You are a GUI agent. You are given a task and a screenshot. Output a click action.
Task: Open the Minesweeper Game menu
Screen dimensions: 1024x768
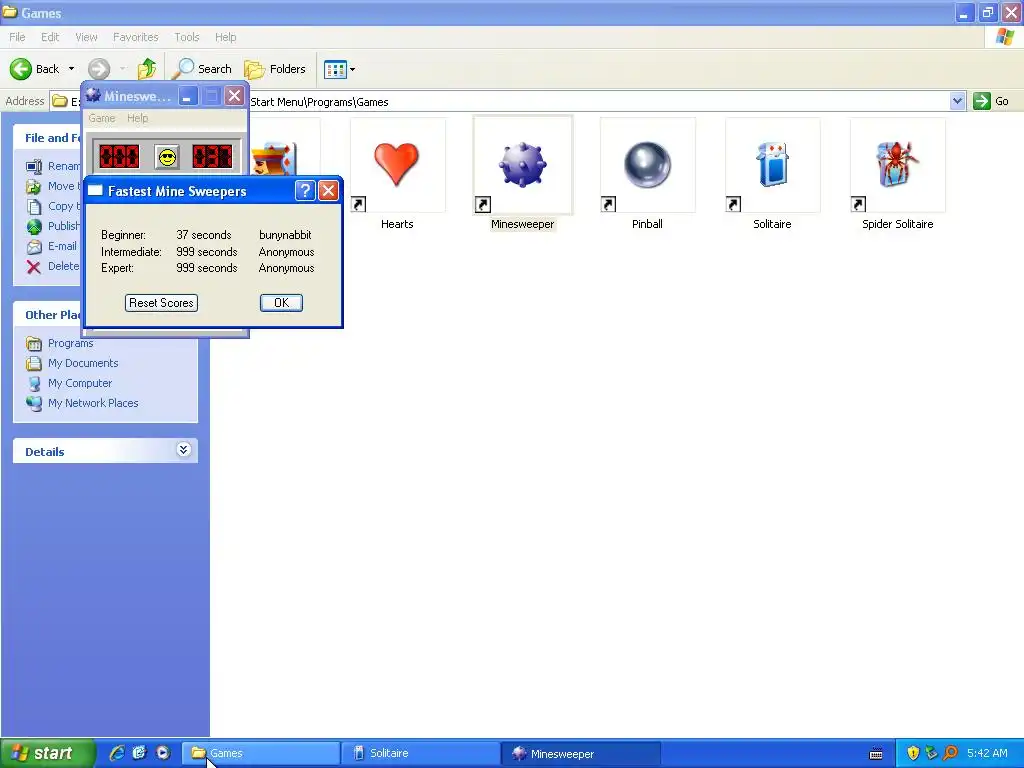click(102, 118)
